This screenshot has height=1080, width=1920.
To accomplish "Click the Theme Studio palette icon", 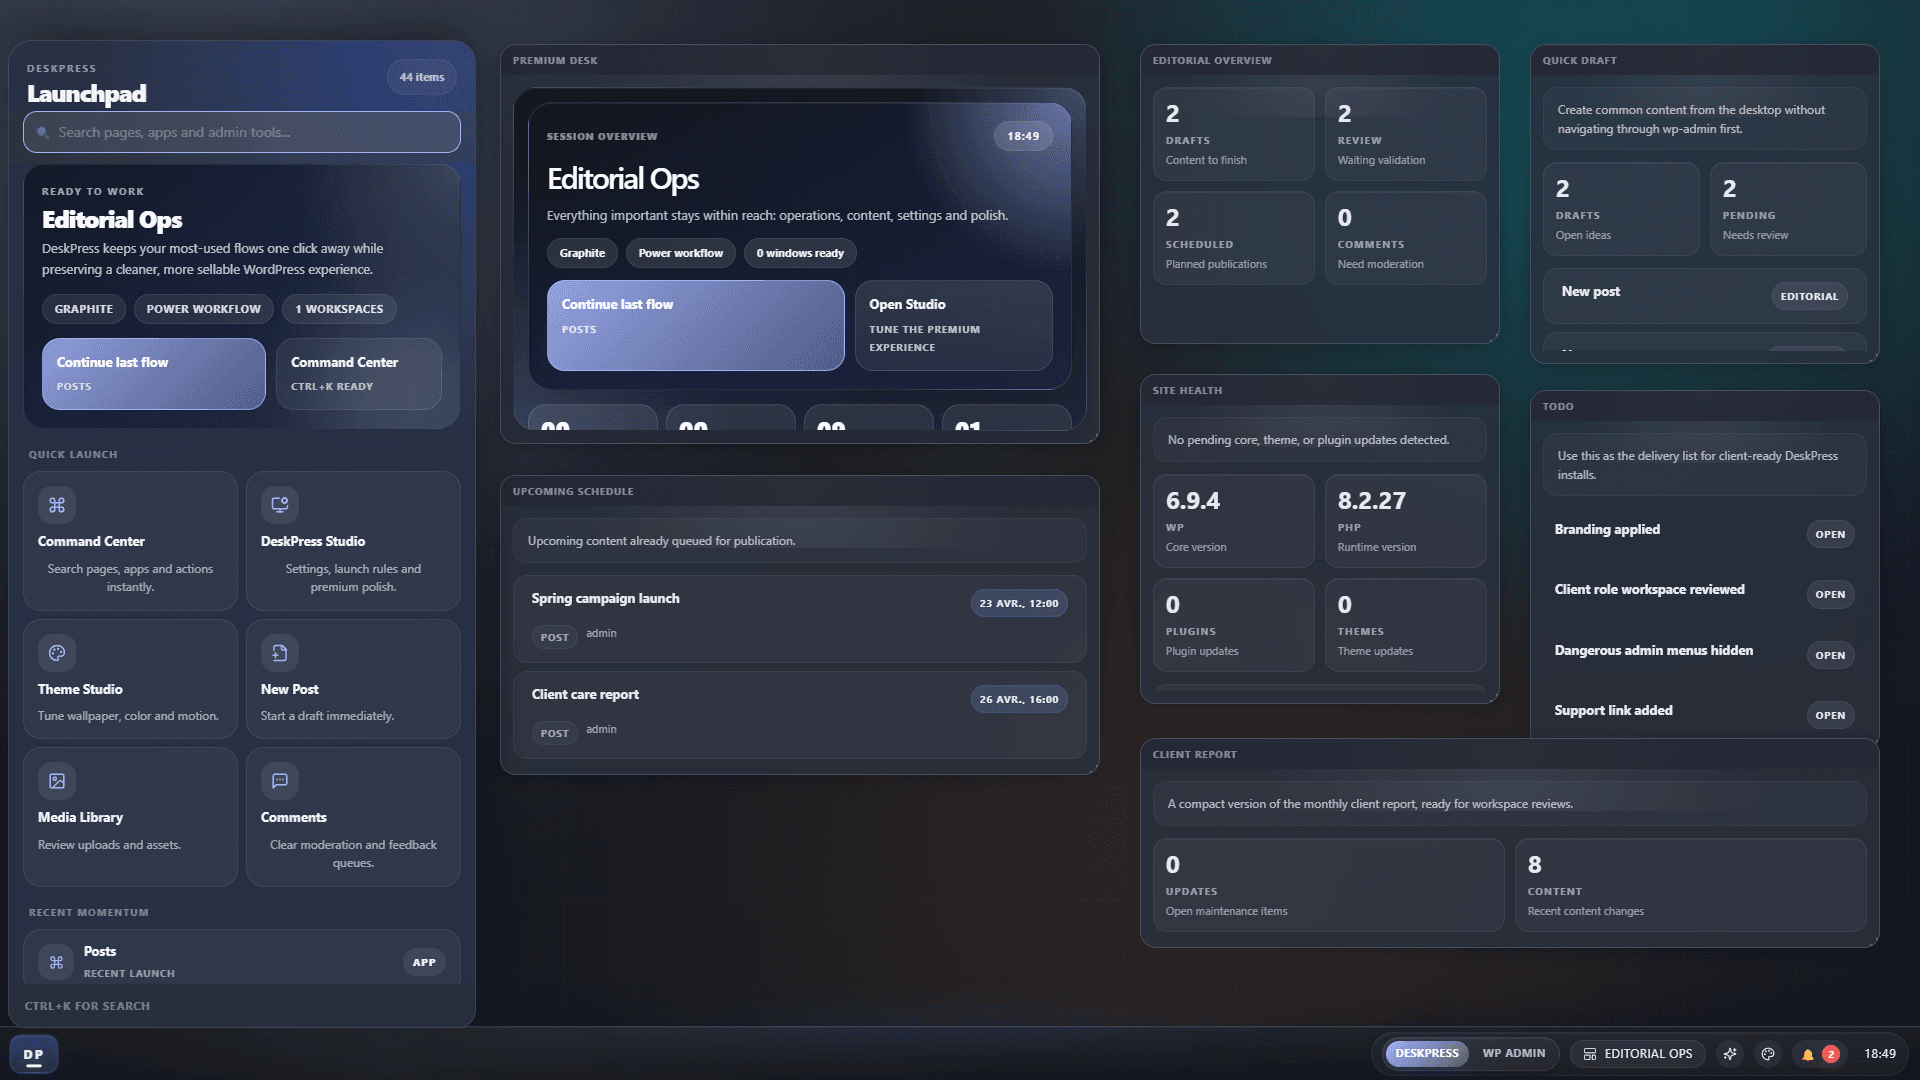I will 57,652.
